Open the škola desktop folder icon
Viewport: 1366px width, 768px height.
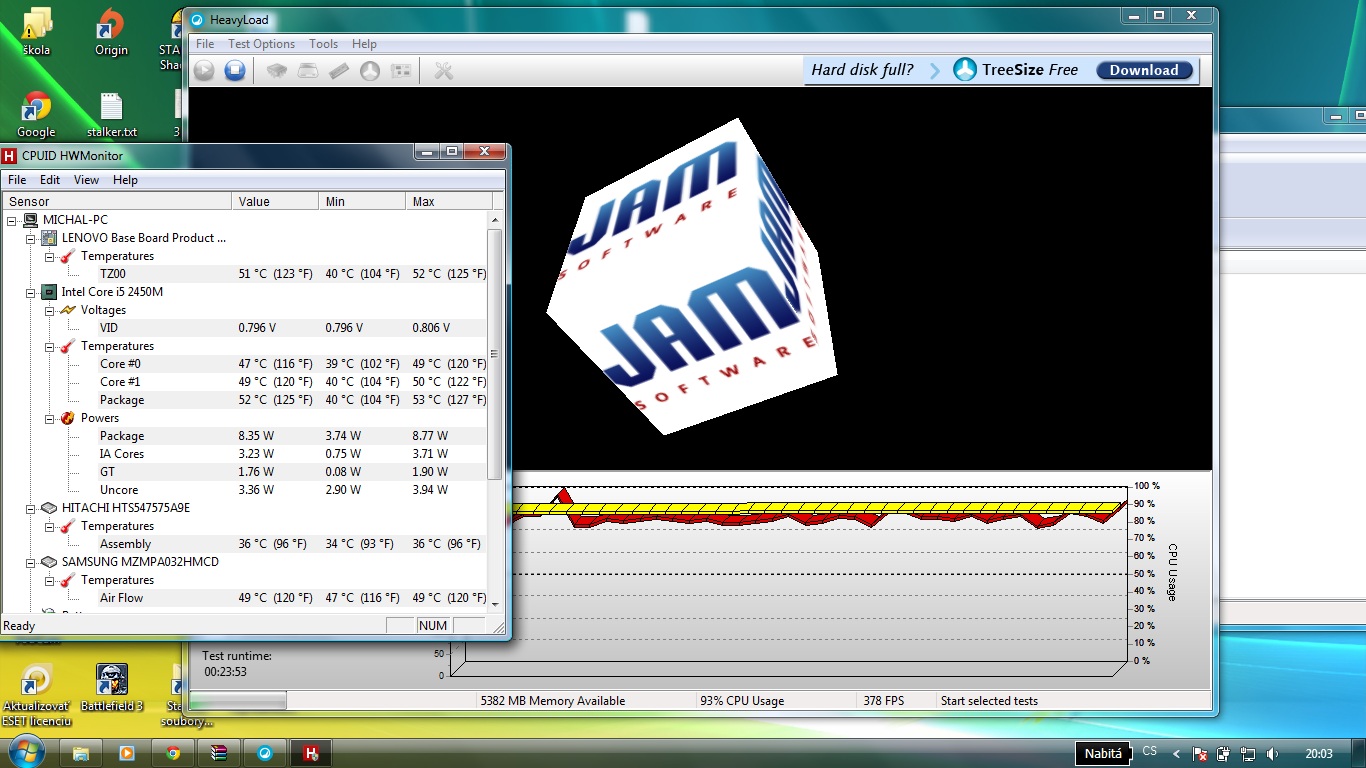pos(36,31)
